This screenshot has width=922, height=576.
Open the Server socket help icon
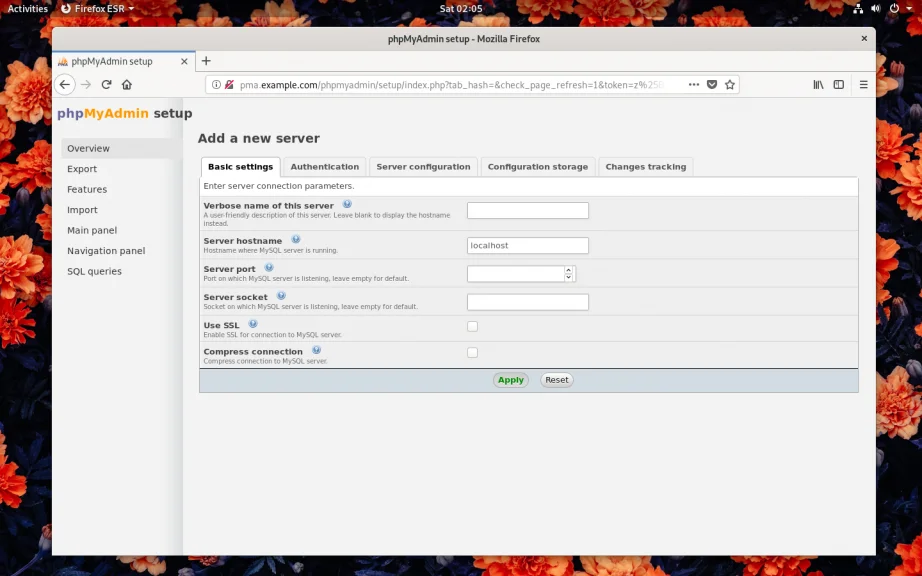pyautogui.click(x=281, y=296)
